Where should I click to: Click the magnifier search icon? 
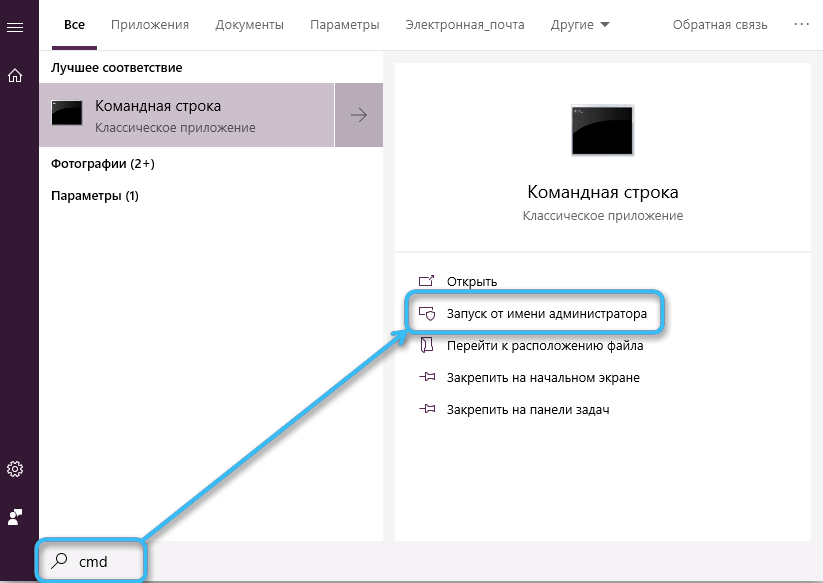coord(59,562)
